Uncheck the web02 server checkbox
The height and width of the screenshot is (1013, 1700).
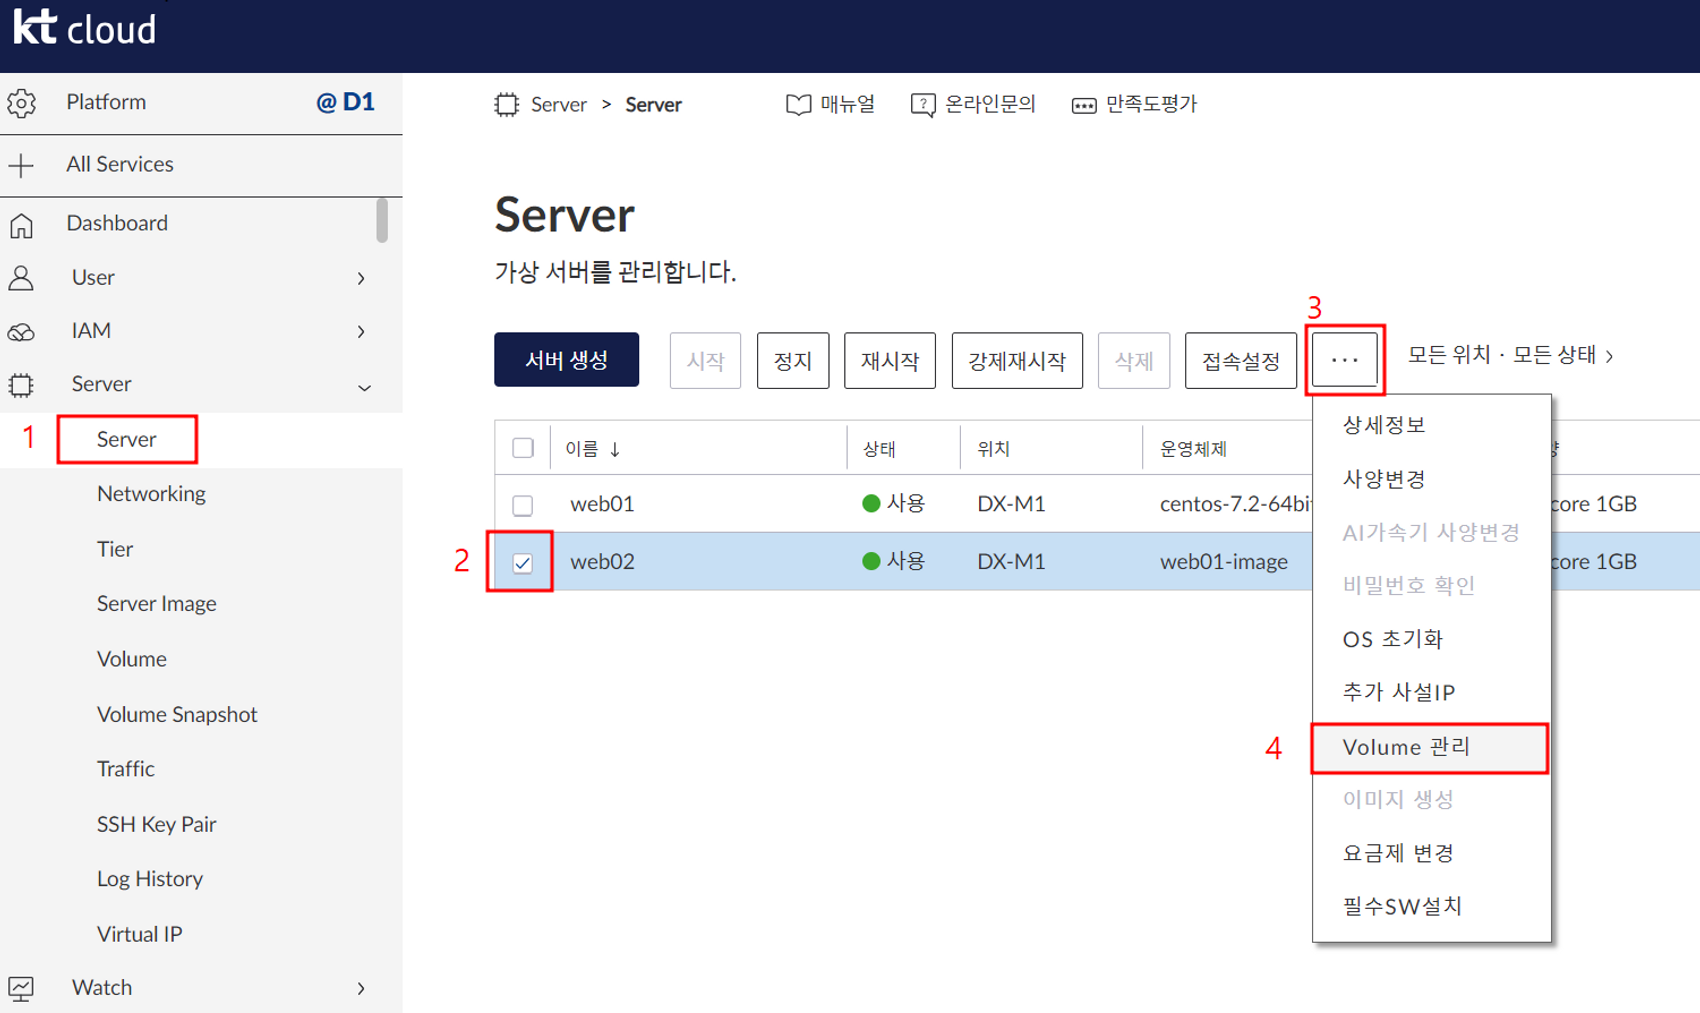click(x=522, y=562)
